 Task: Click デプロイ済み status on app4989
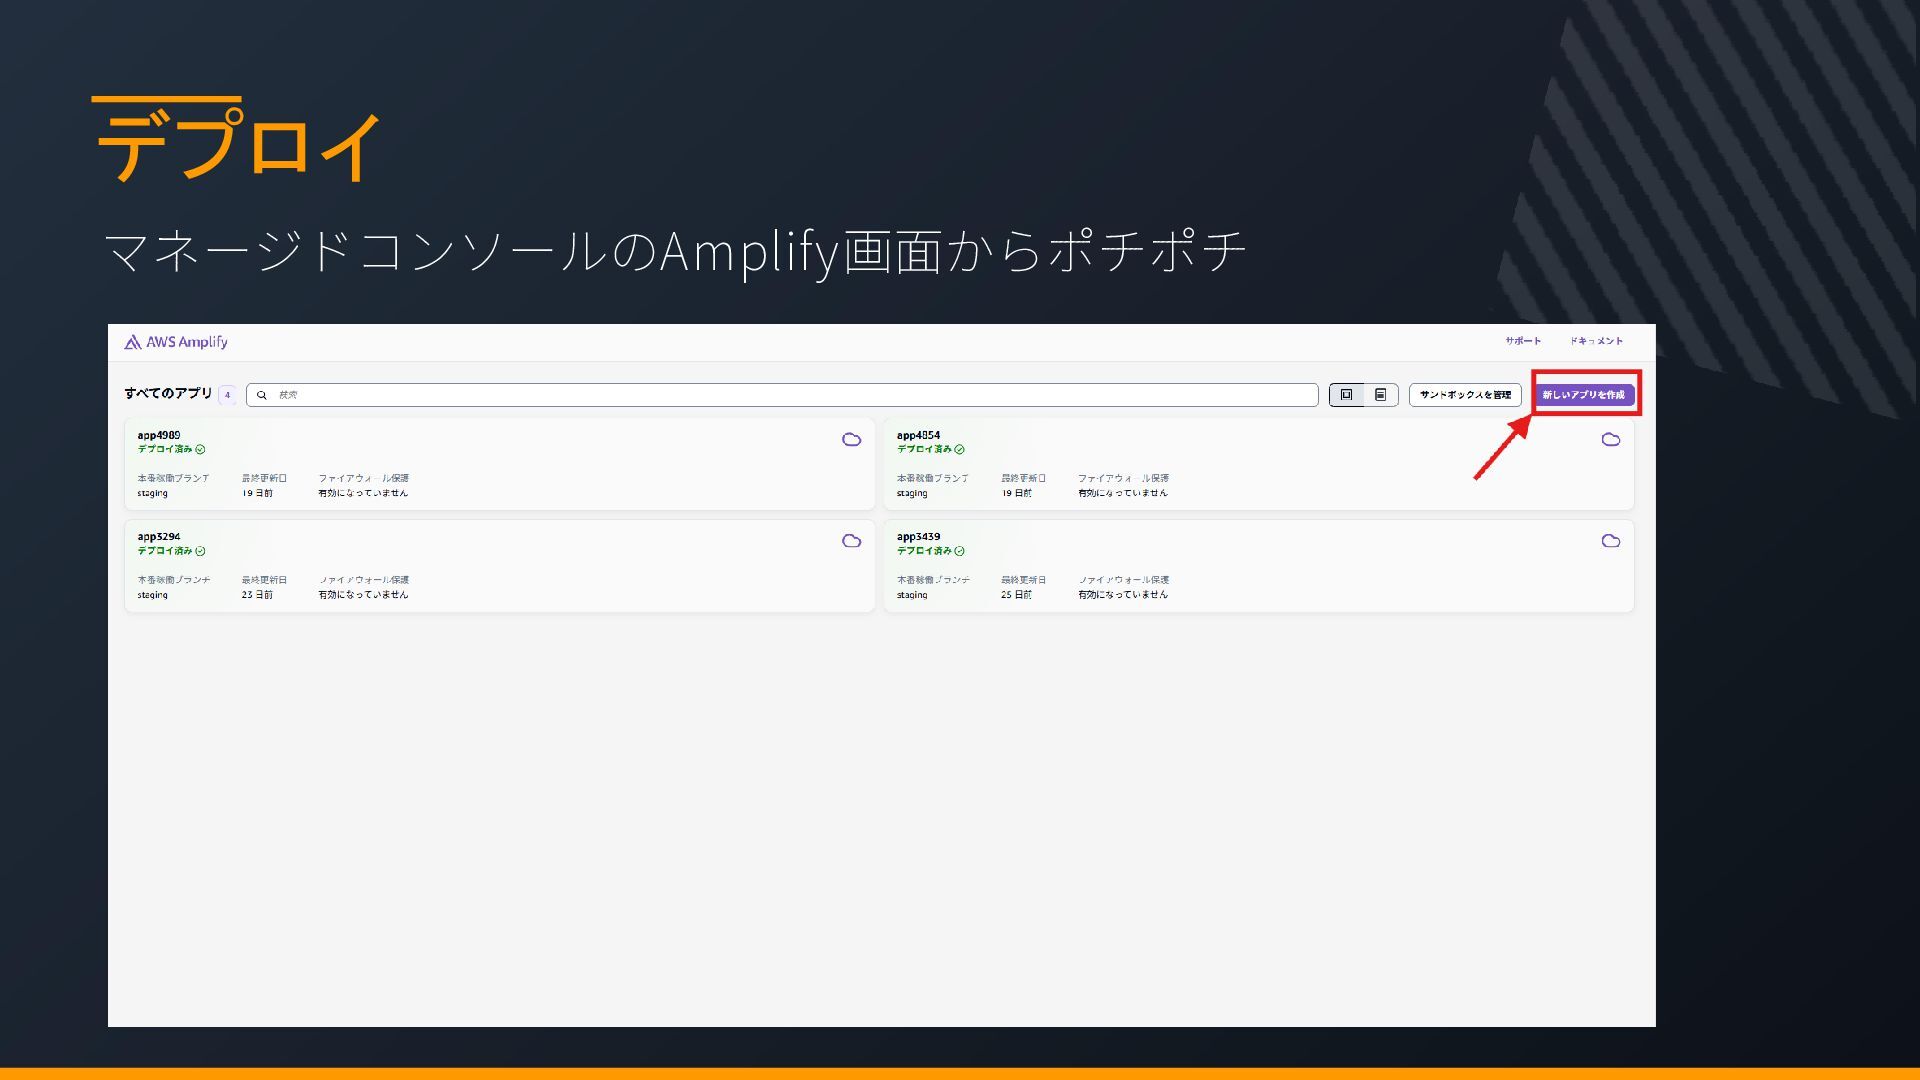pyautogui.click(x=171, y=449)
